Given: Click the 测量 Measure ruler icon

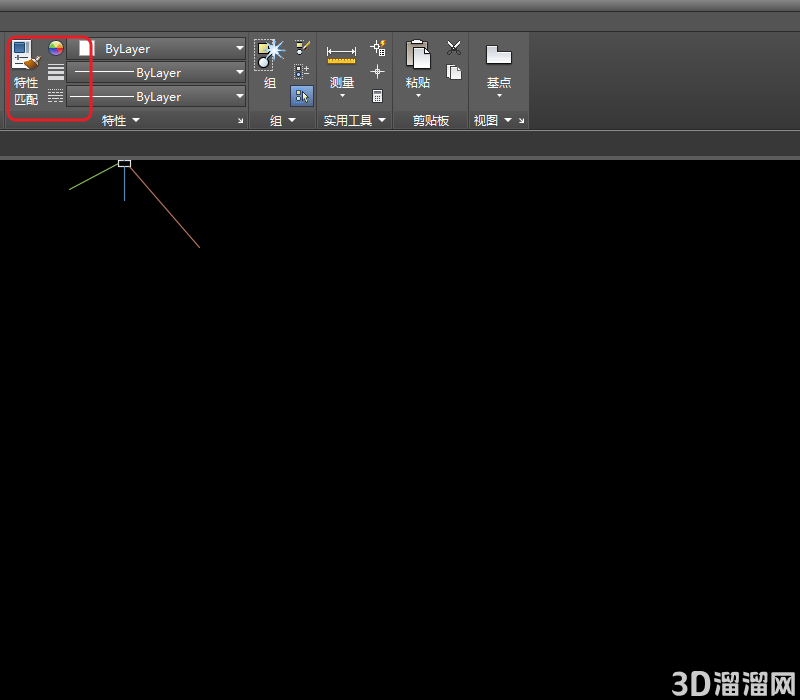Looking at the screenshot, I should tap(341, 55).
